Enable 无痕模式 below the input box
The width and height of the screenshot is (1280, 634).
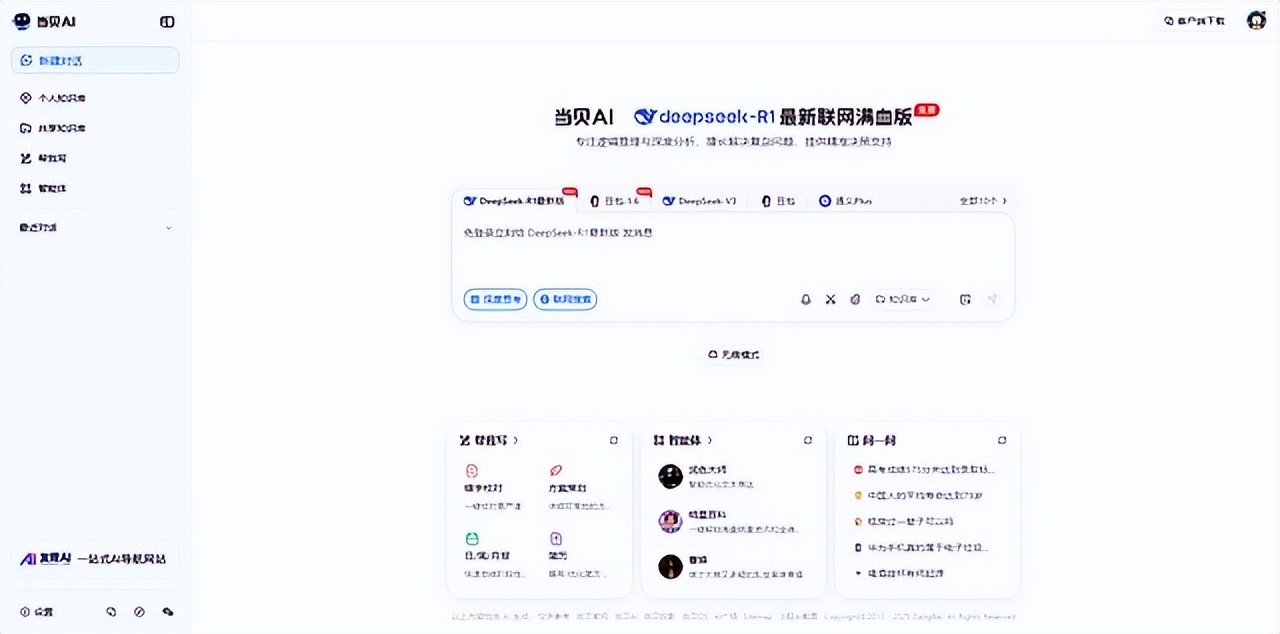(733, 354)
